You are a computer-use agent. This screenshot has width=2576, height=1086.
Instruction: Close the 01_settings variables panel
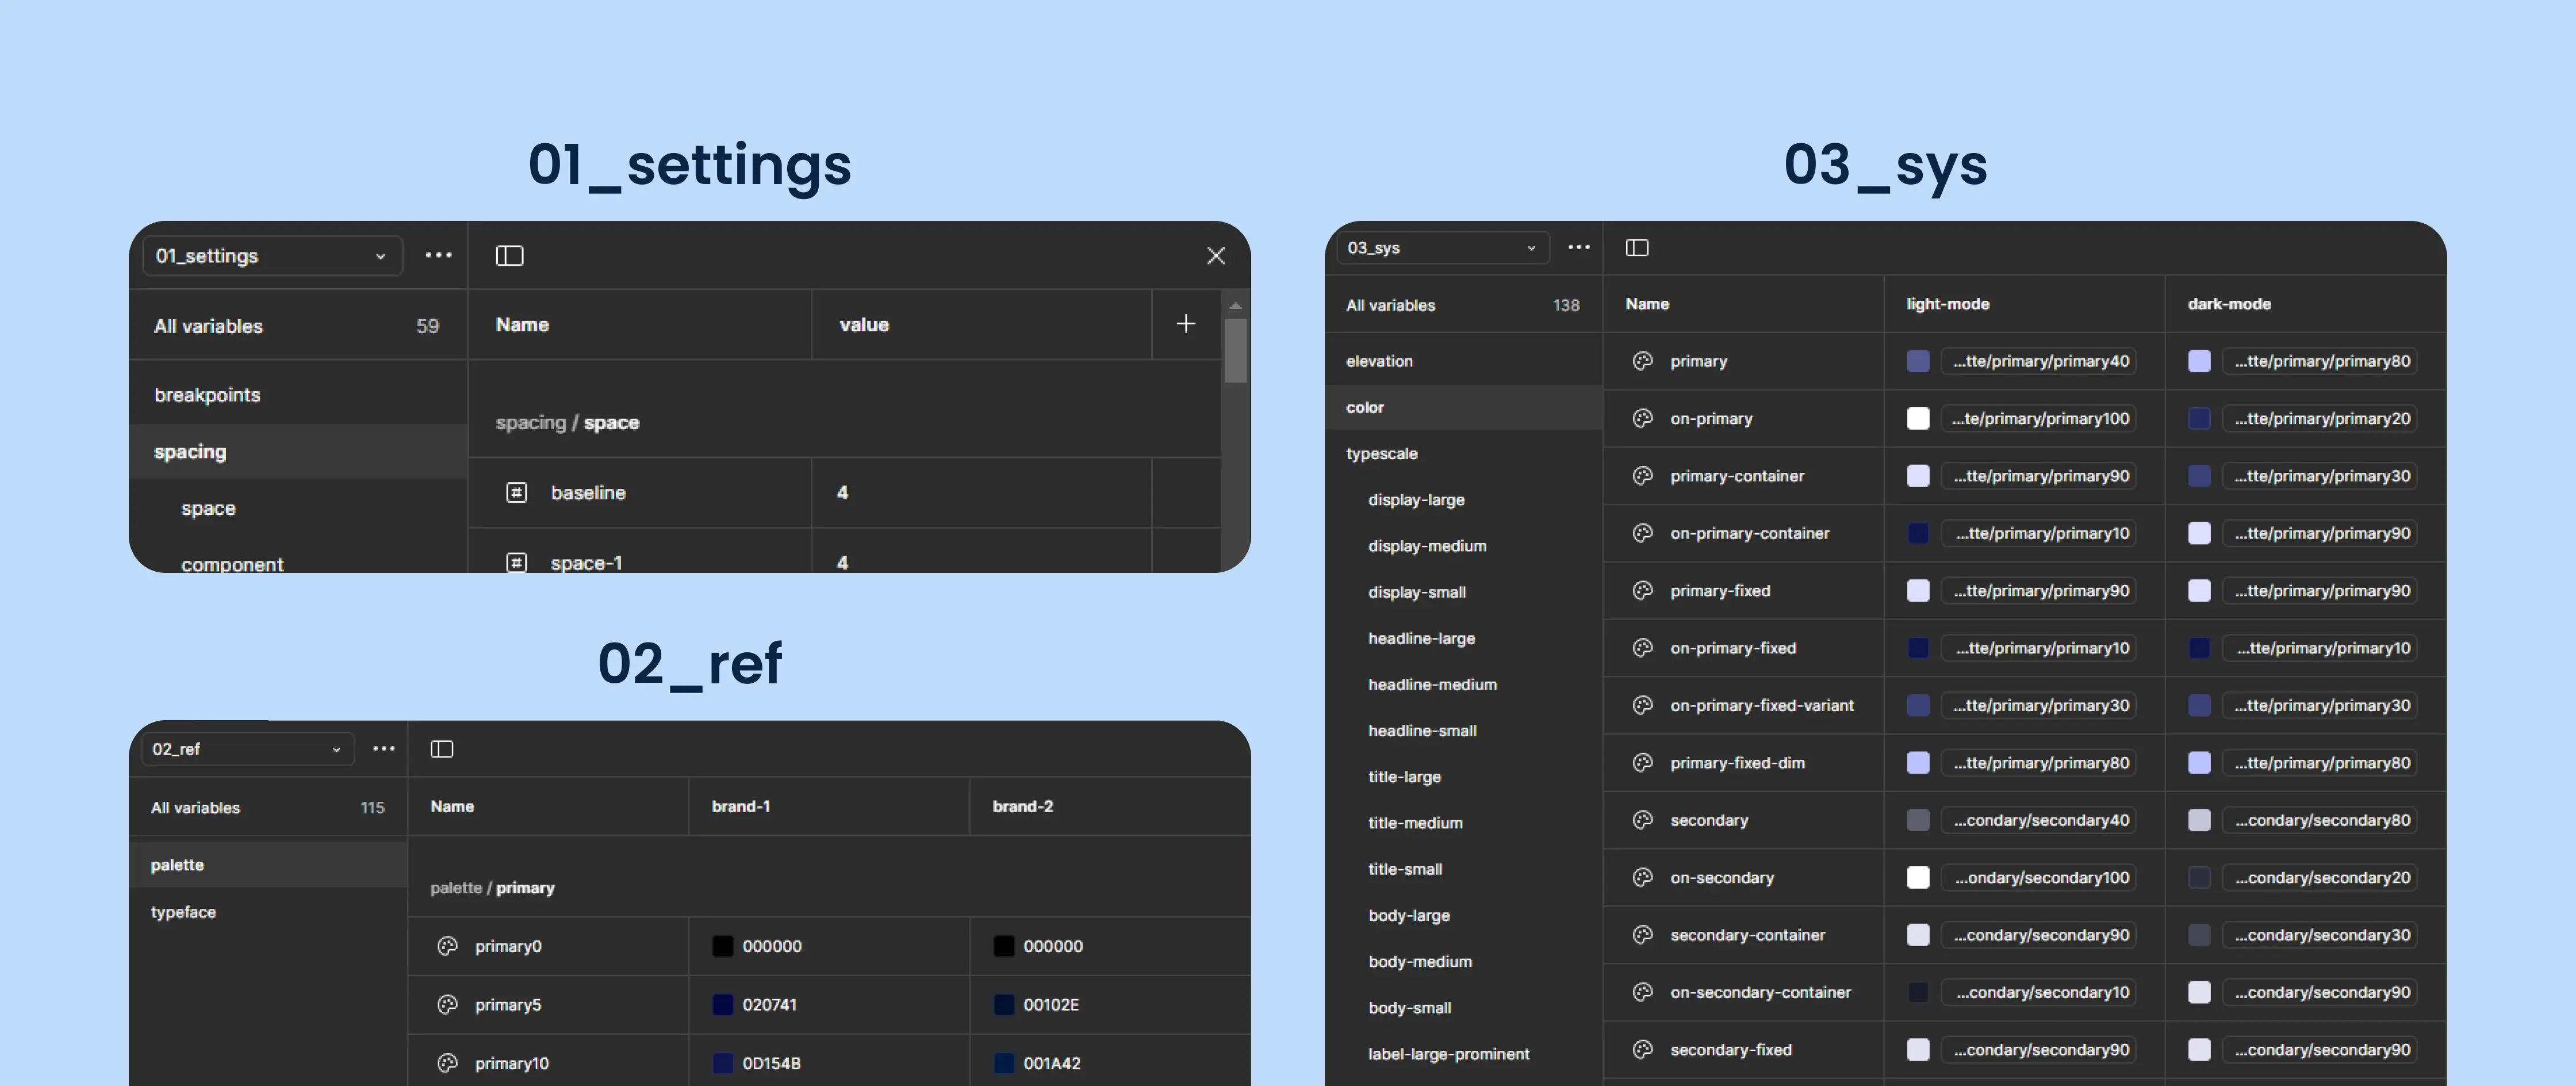point(1216,256)
